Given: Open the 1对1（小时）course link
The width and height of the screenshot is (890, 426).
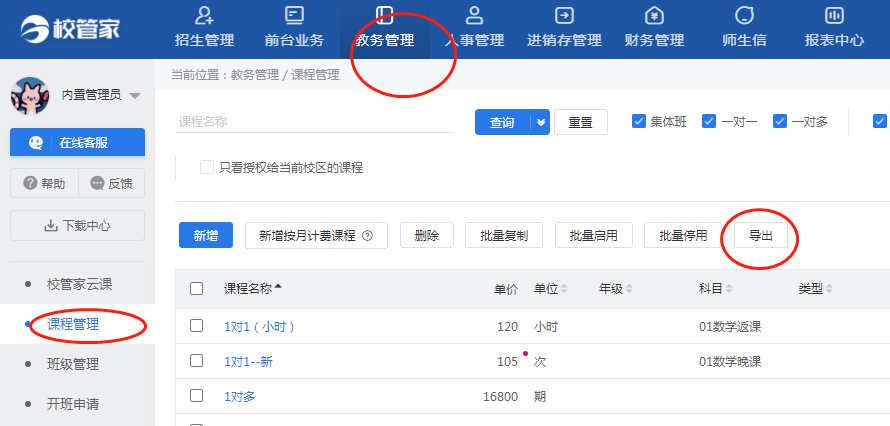Looking at the screenshot, I should (x=259, y=327).
